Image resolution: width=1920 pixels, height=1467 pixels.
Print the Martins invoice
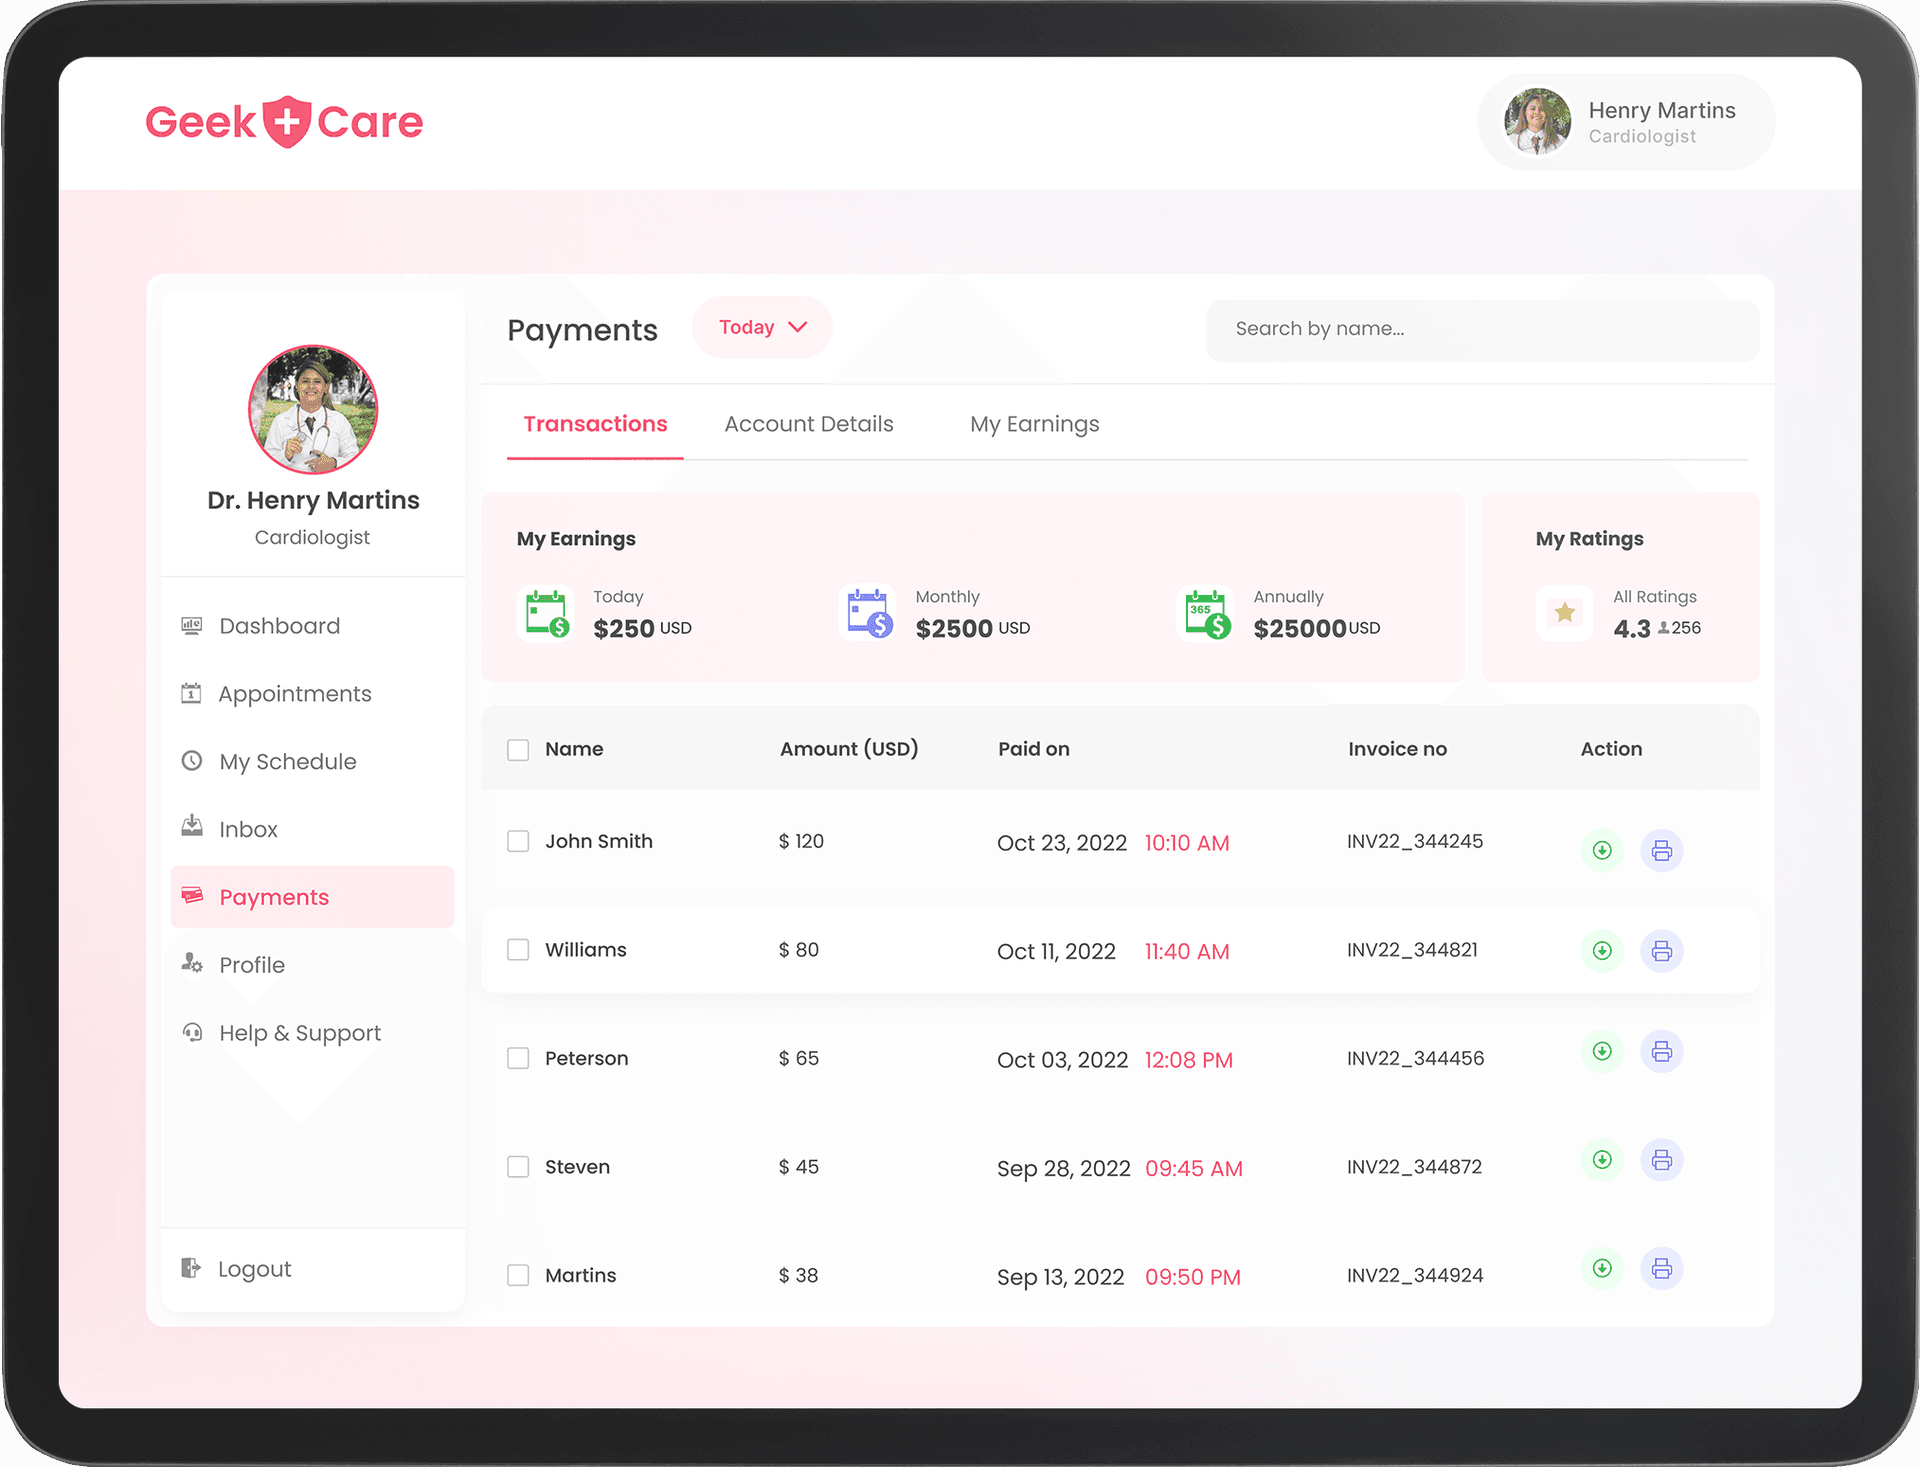[1662, 1268]
